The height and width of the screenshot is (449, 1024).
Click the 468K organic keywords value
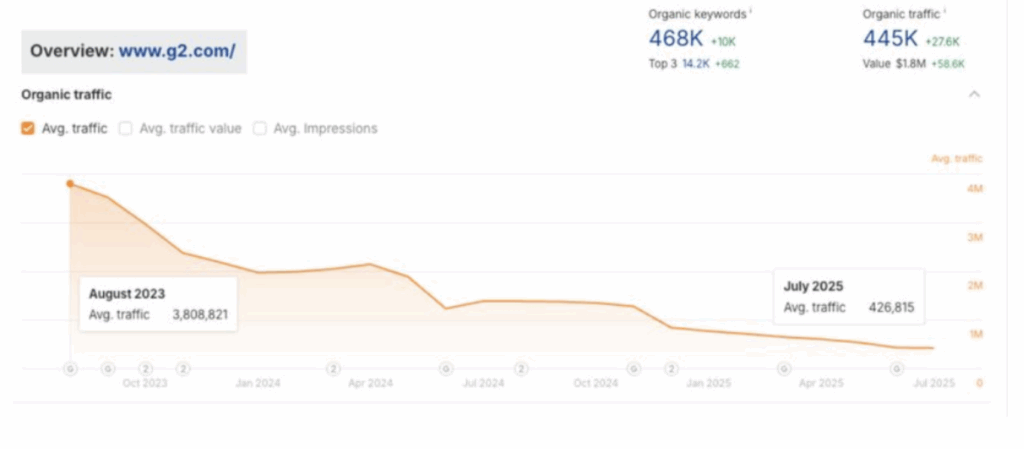[674, 39]
